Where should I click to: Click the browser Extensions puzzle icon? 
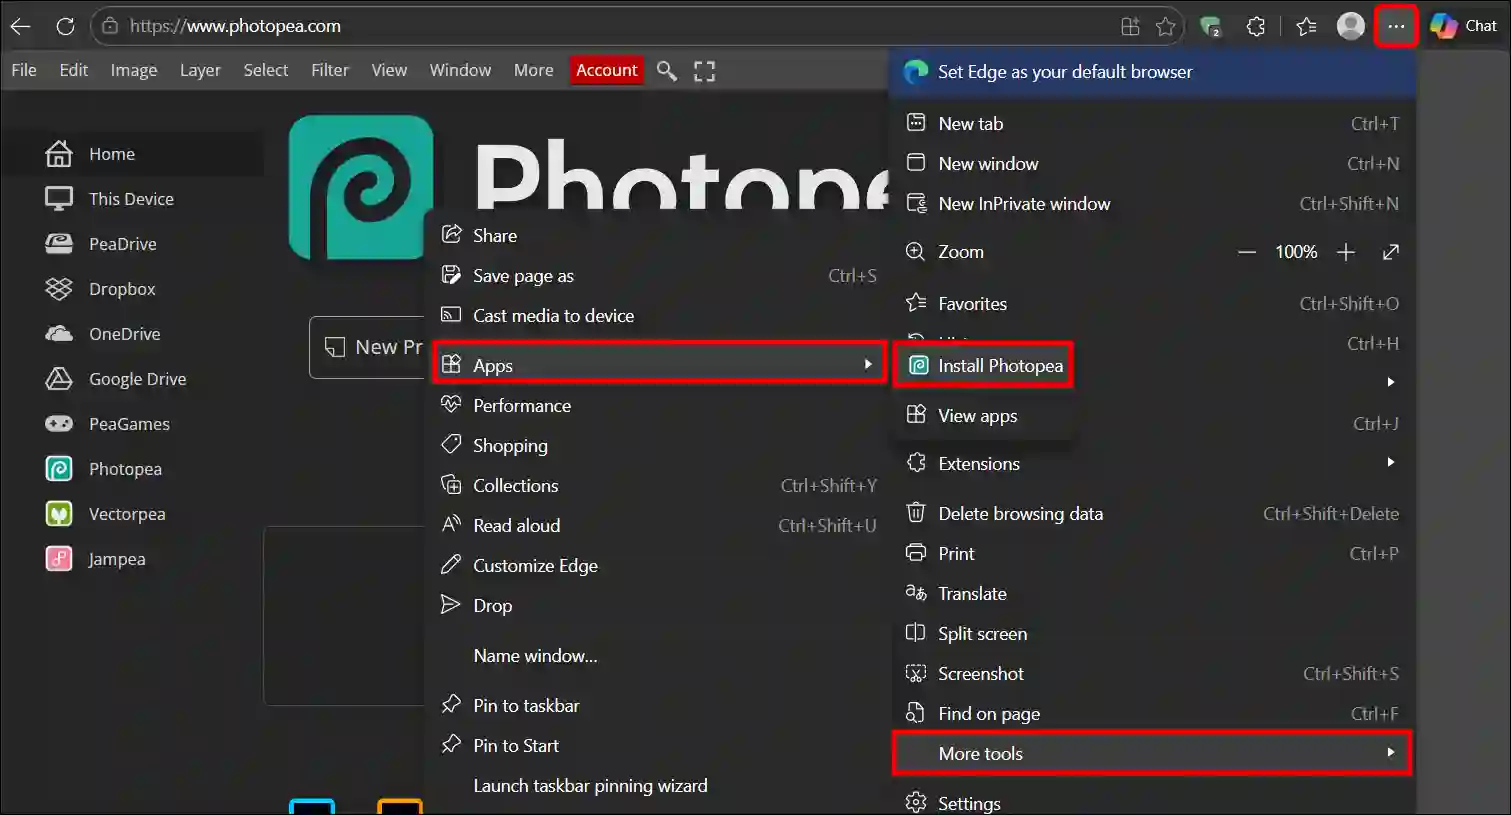tap(1255, 26)
